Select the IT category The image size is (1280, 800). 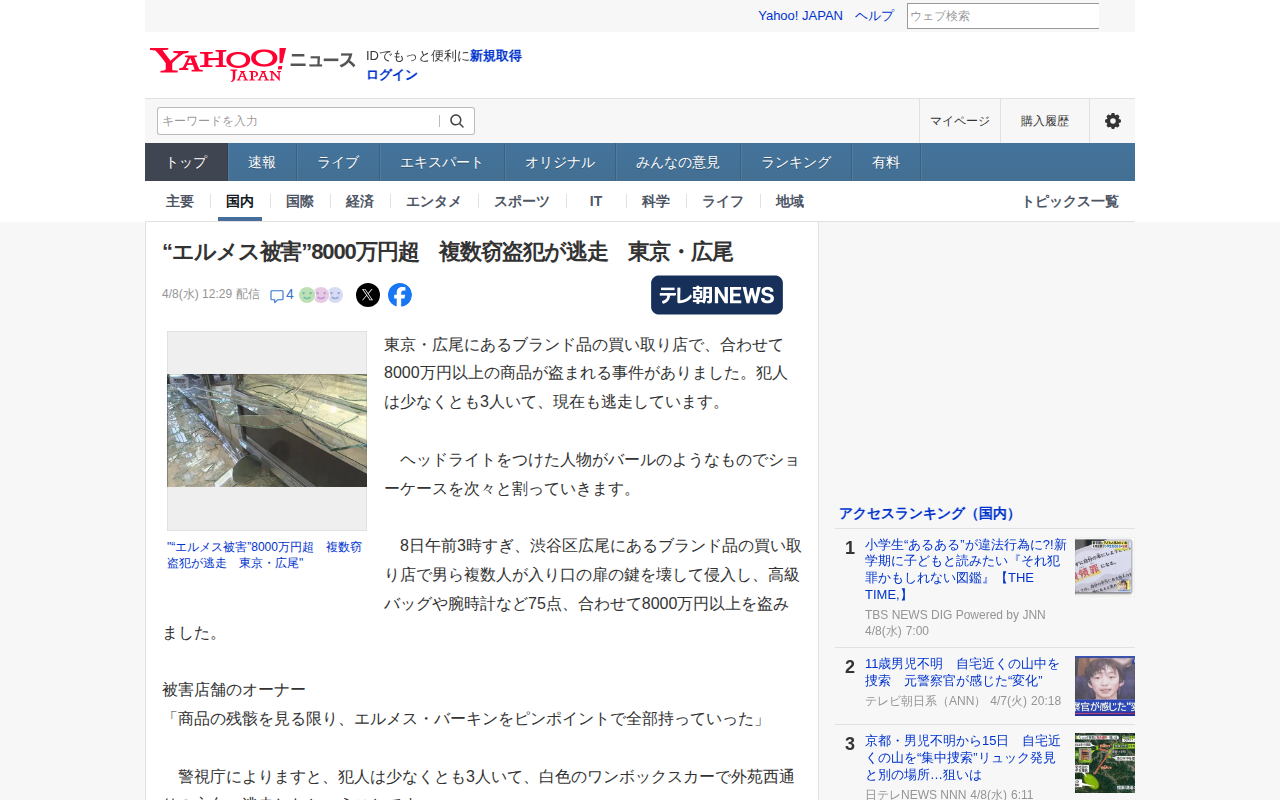(596, 201)
